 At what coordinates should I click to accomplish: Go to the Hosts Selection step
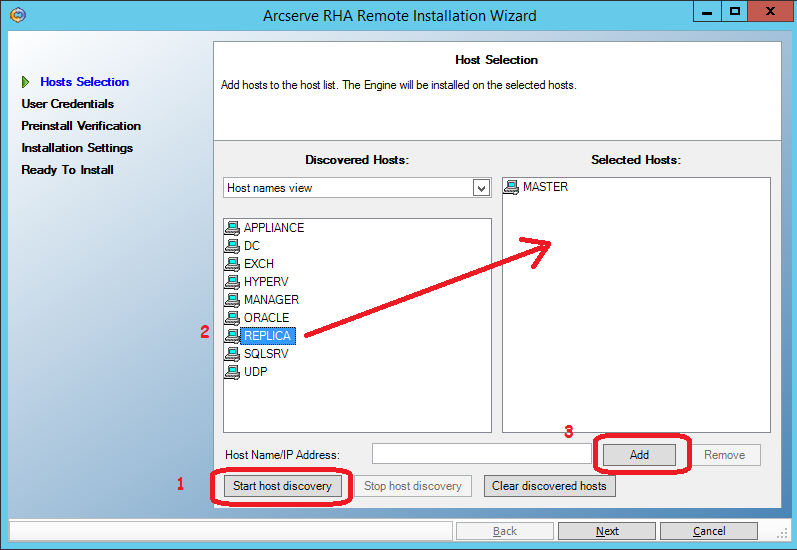coord(84,82)
